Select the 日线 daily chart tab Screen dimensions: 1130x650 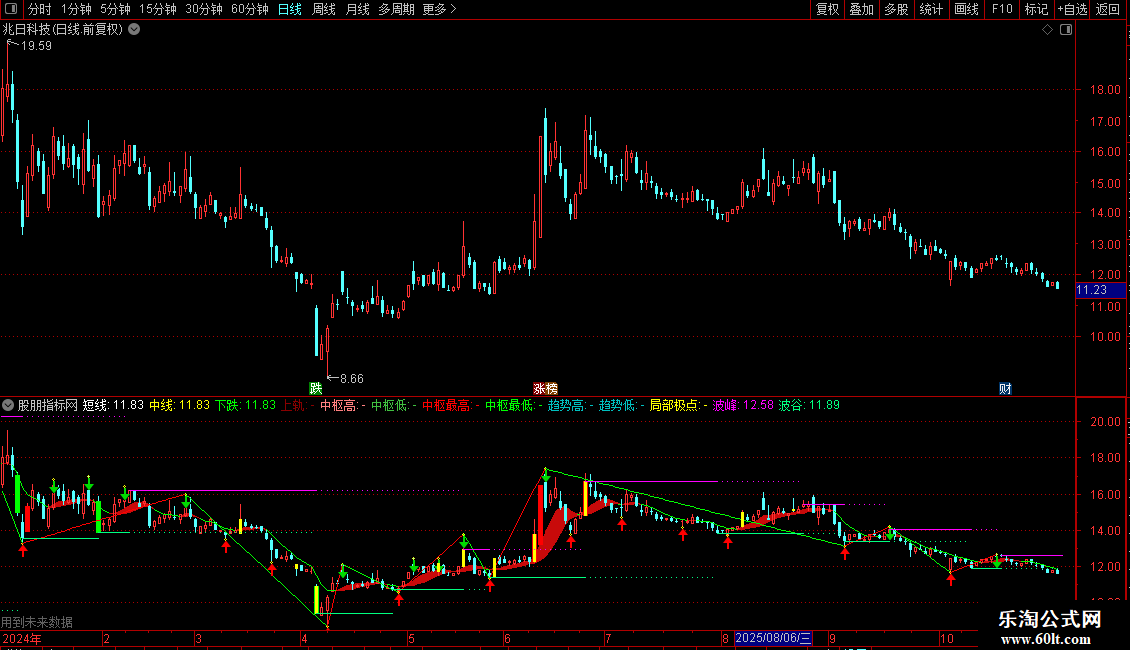(x=290, y=9)
